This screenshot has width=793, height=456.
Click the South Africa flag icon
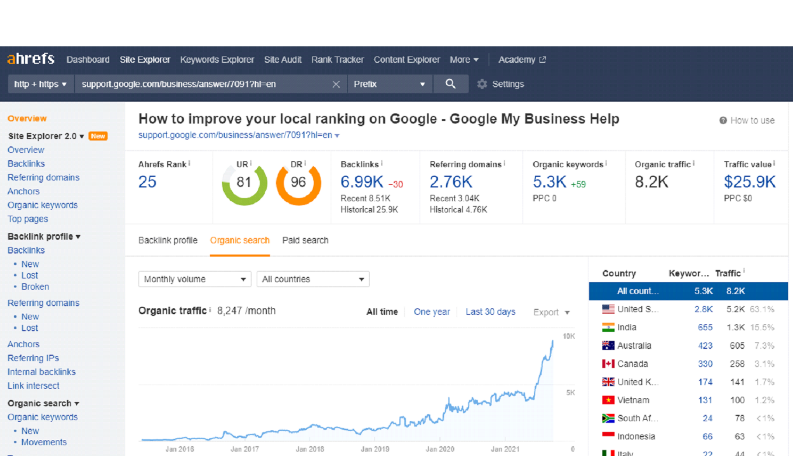pyautogui.click(x=608, y=418)
